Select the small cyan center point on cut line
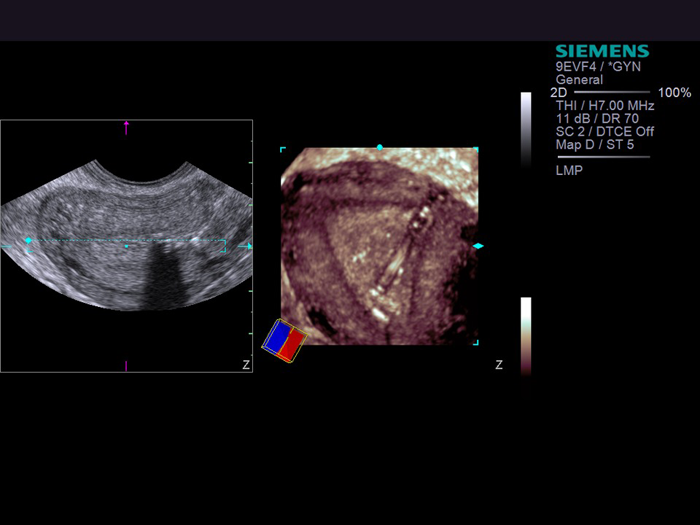Viewport: 700px width, 525px height. pyautogui.click(x=126, y=246)
